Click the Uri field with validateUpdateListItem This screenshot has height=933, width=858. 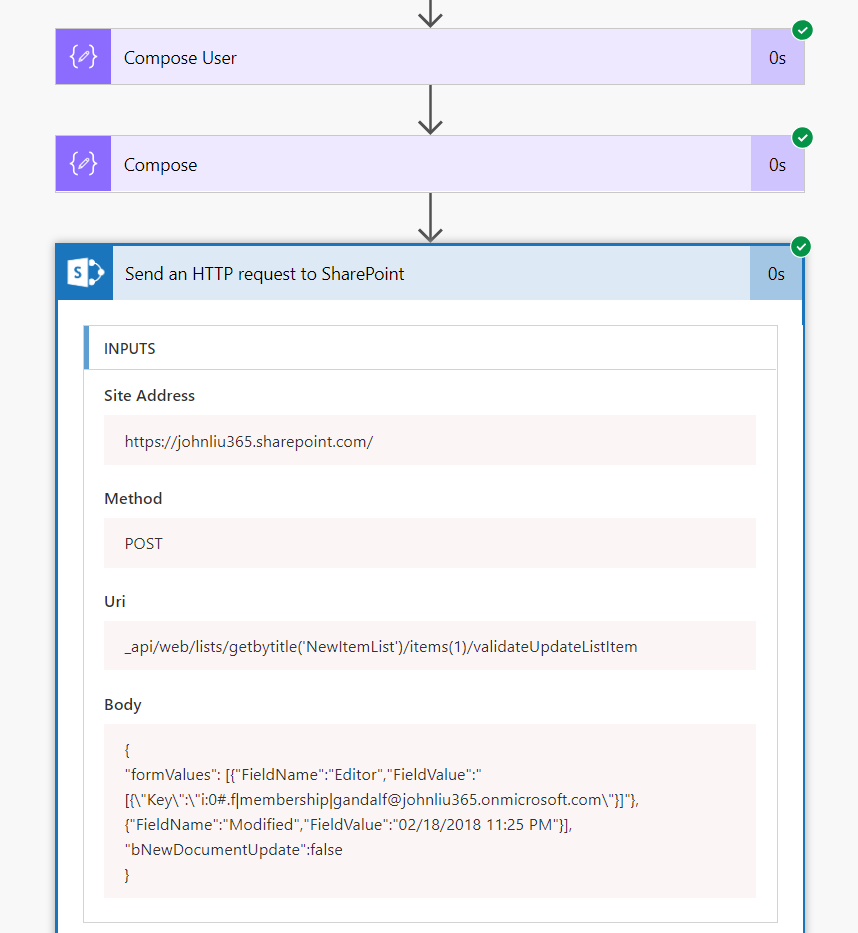click(429, 647)
